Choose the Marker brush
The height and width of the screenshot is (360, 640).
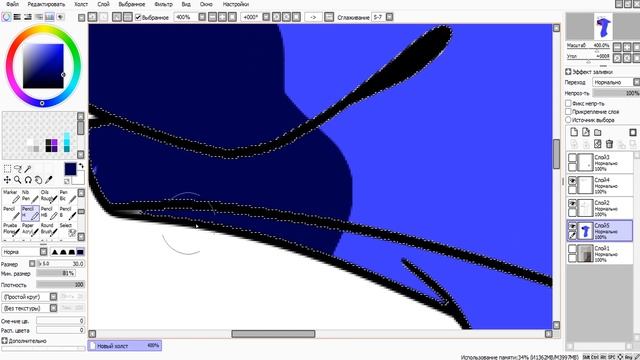(x=11, y=196)
